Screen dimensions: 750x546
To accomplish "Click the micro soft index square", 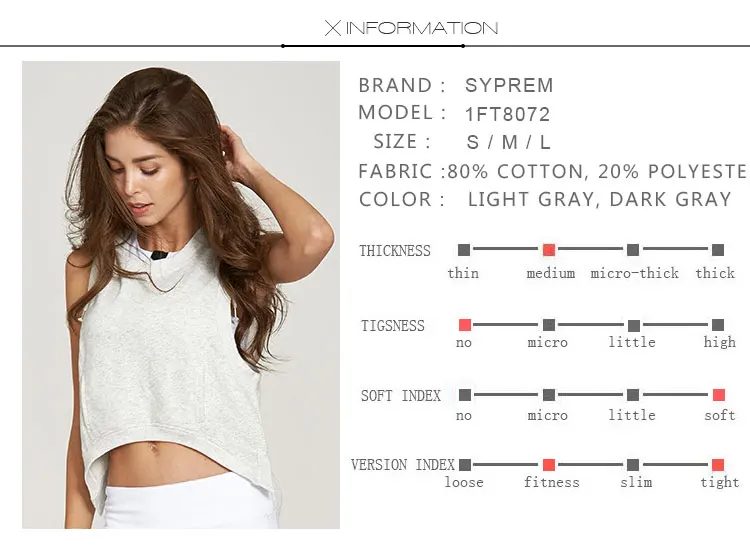I will [x=549, y=395].
